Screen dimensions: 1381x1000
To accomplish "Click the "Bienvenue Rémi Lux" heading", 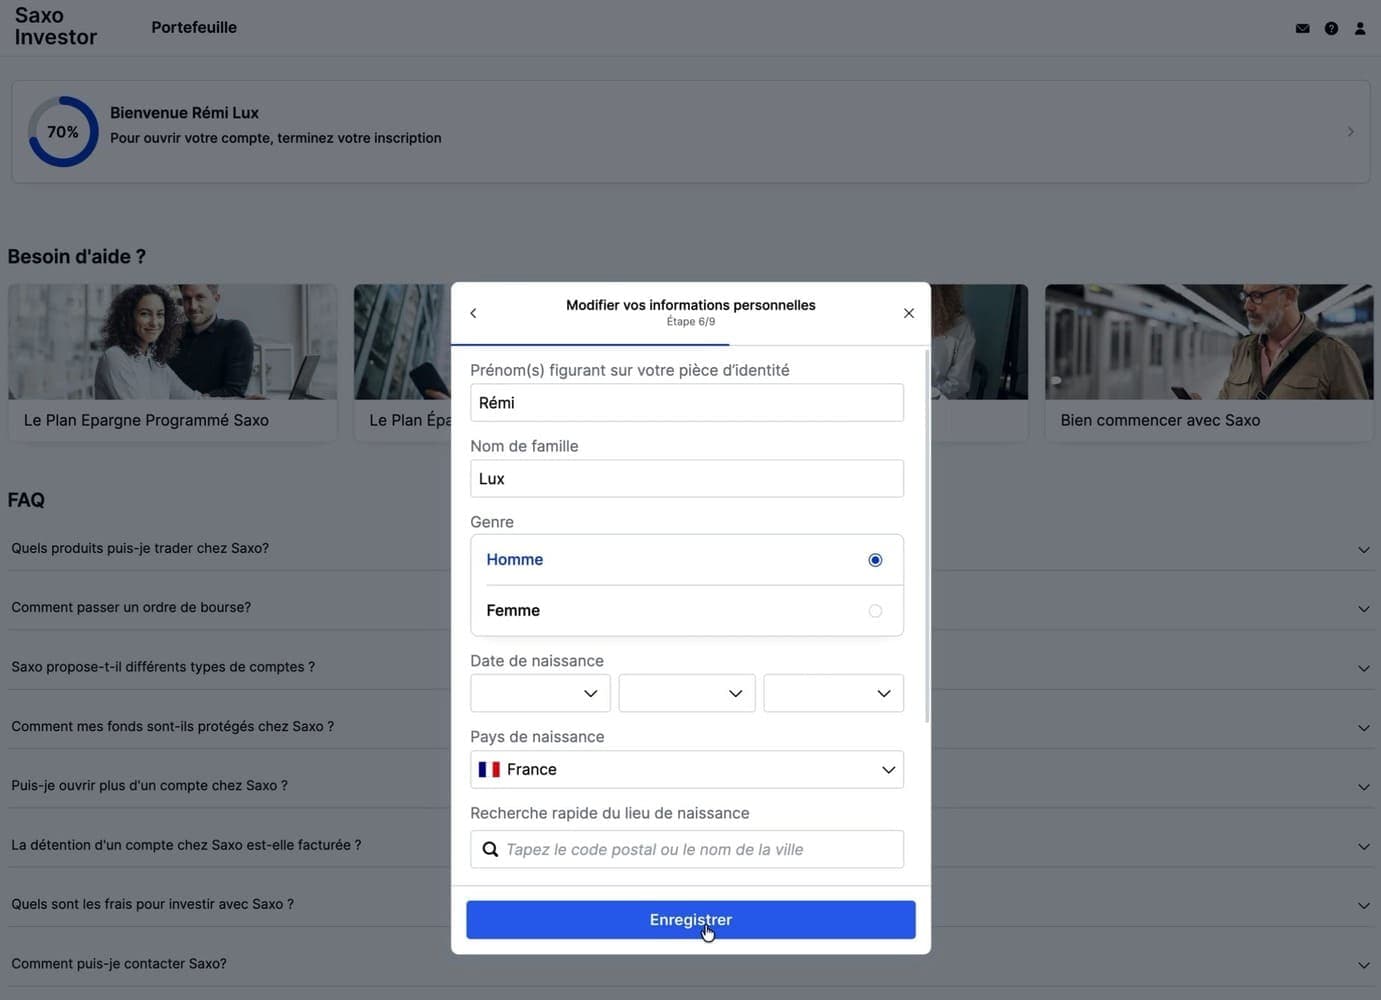I will tap(184, 113).
